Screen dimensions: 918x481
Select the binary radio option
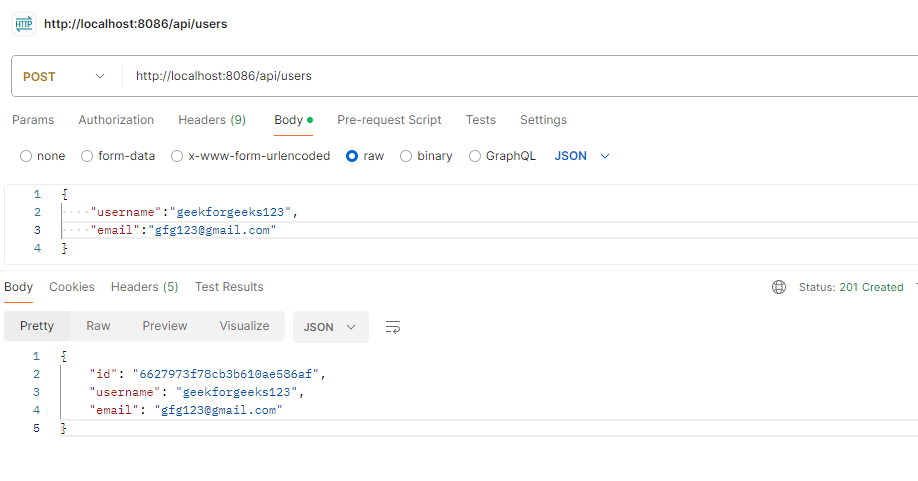[406, 156]
